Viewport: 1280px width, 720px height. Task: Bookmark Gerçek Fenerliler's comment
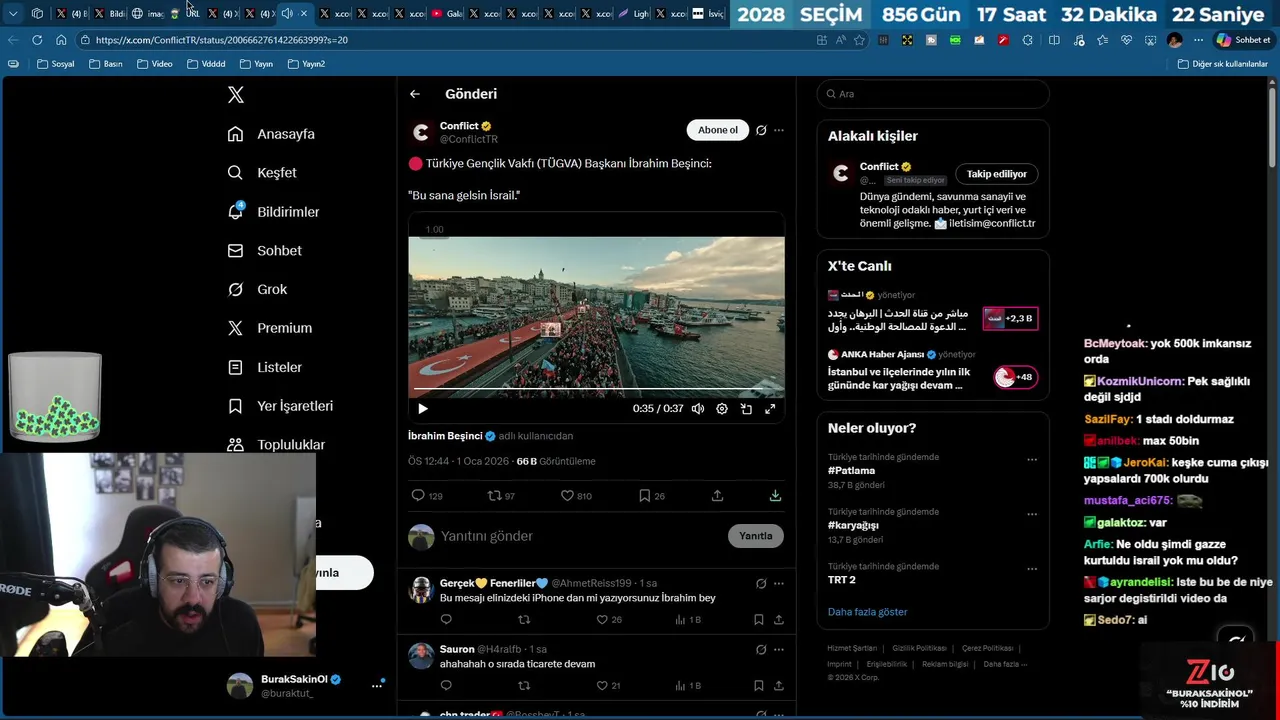click(x=759, y=620)
